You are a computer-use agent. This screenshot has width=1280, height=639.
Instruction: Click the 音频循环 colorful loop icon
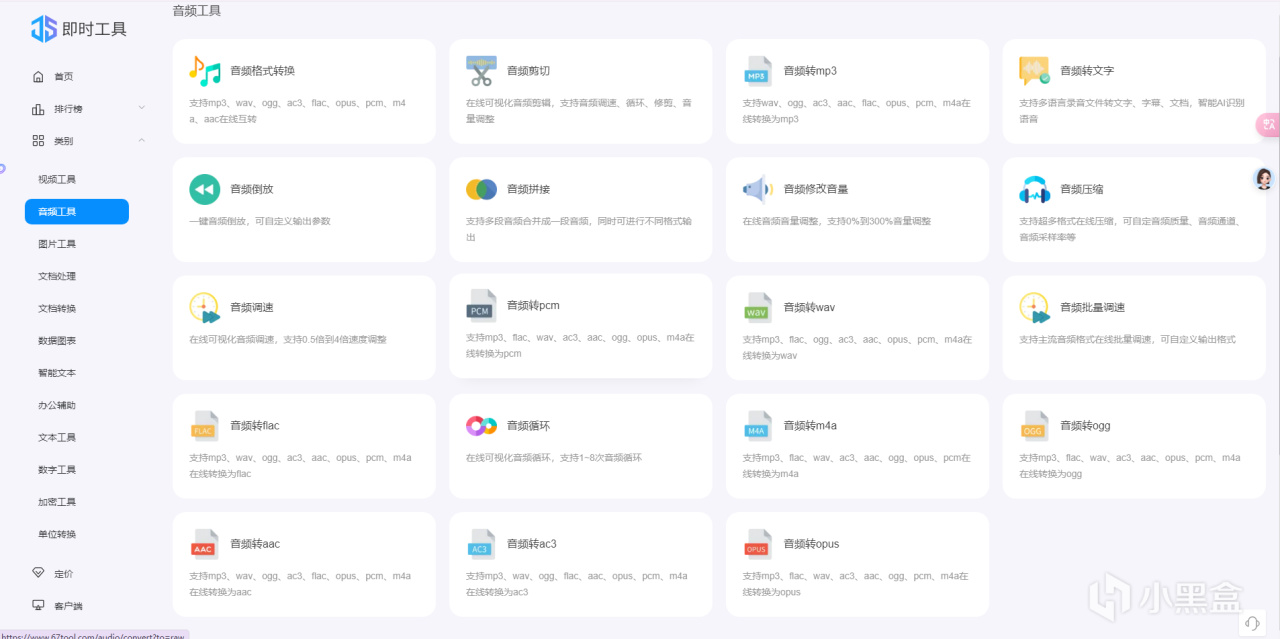(481, 426)
